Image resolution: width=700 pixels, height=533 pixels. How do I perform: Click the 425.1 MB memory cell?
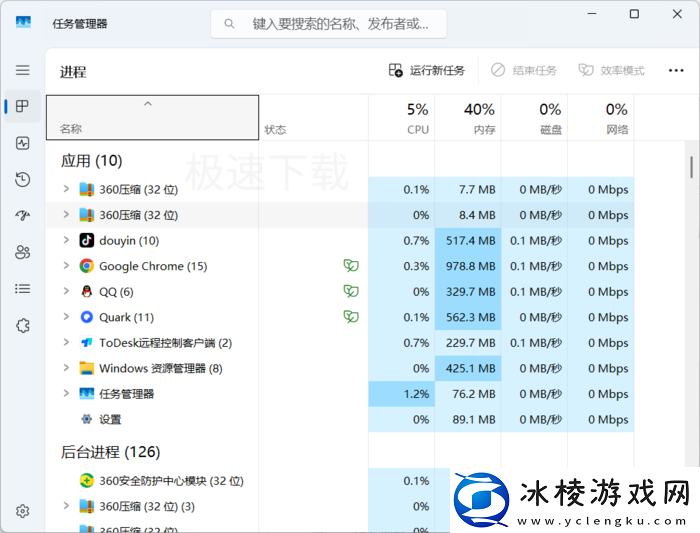tap(468, 368)
